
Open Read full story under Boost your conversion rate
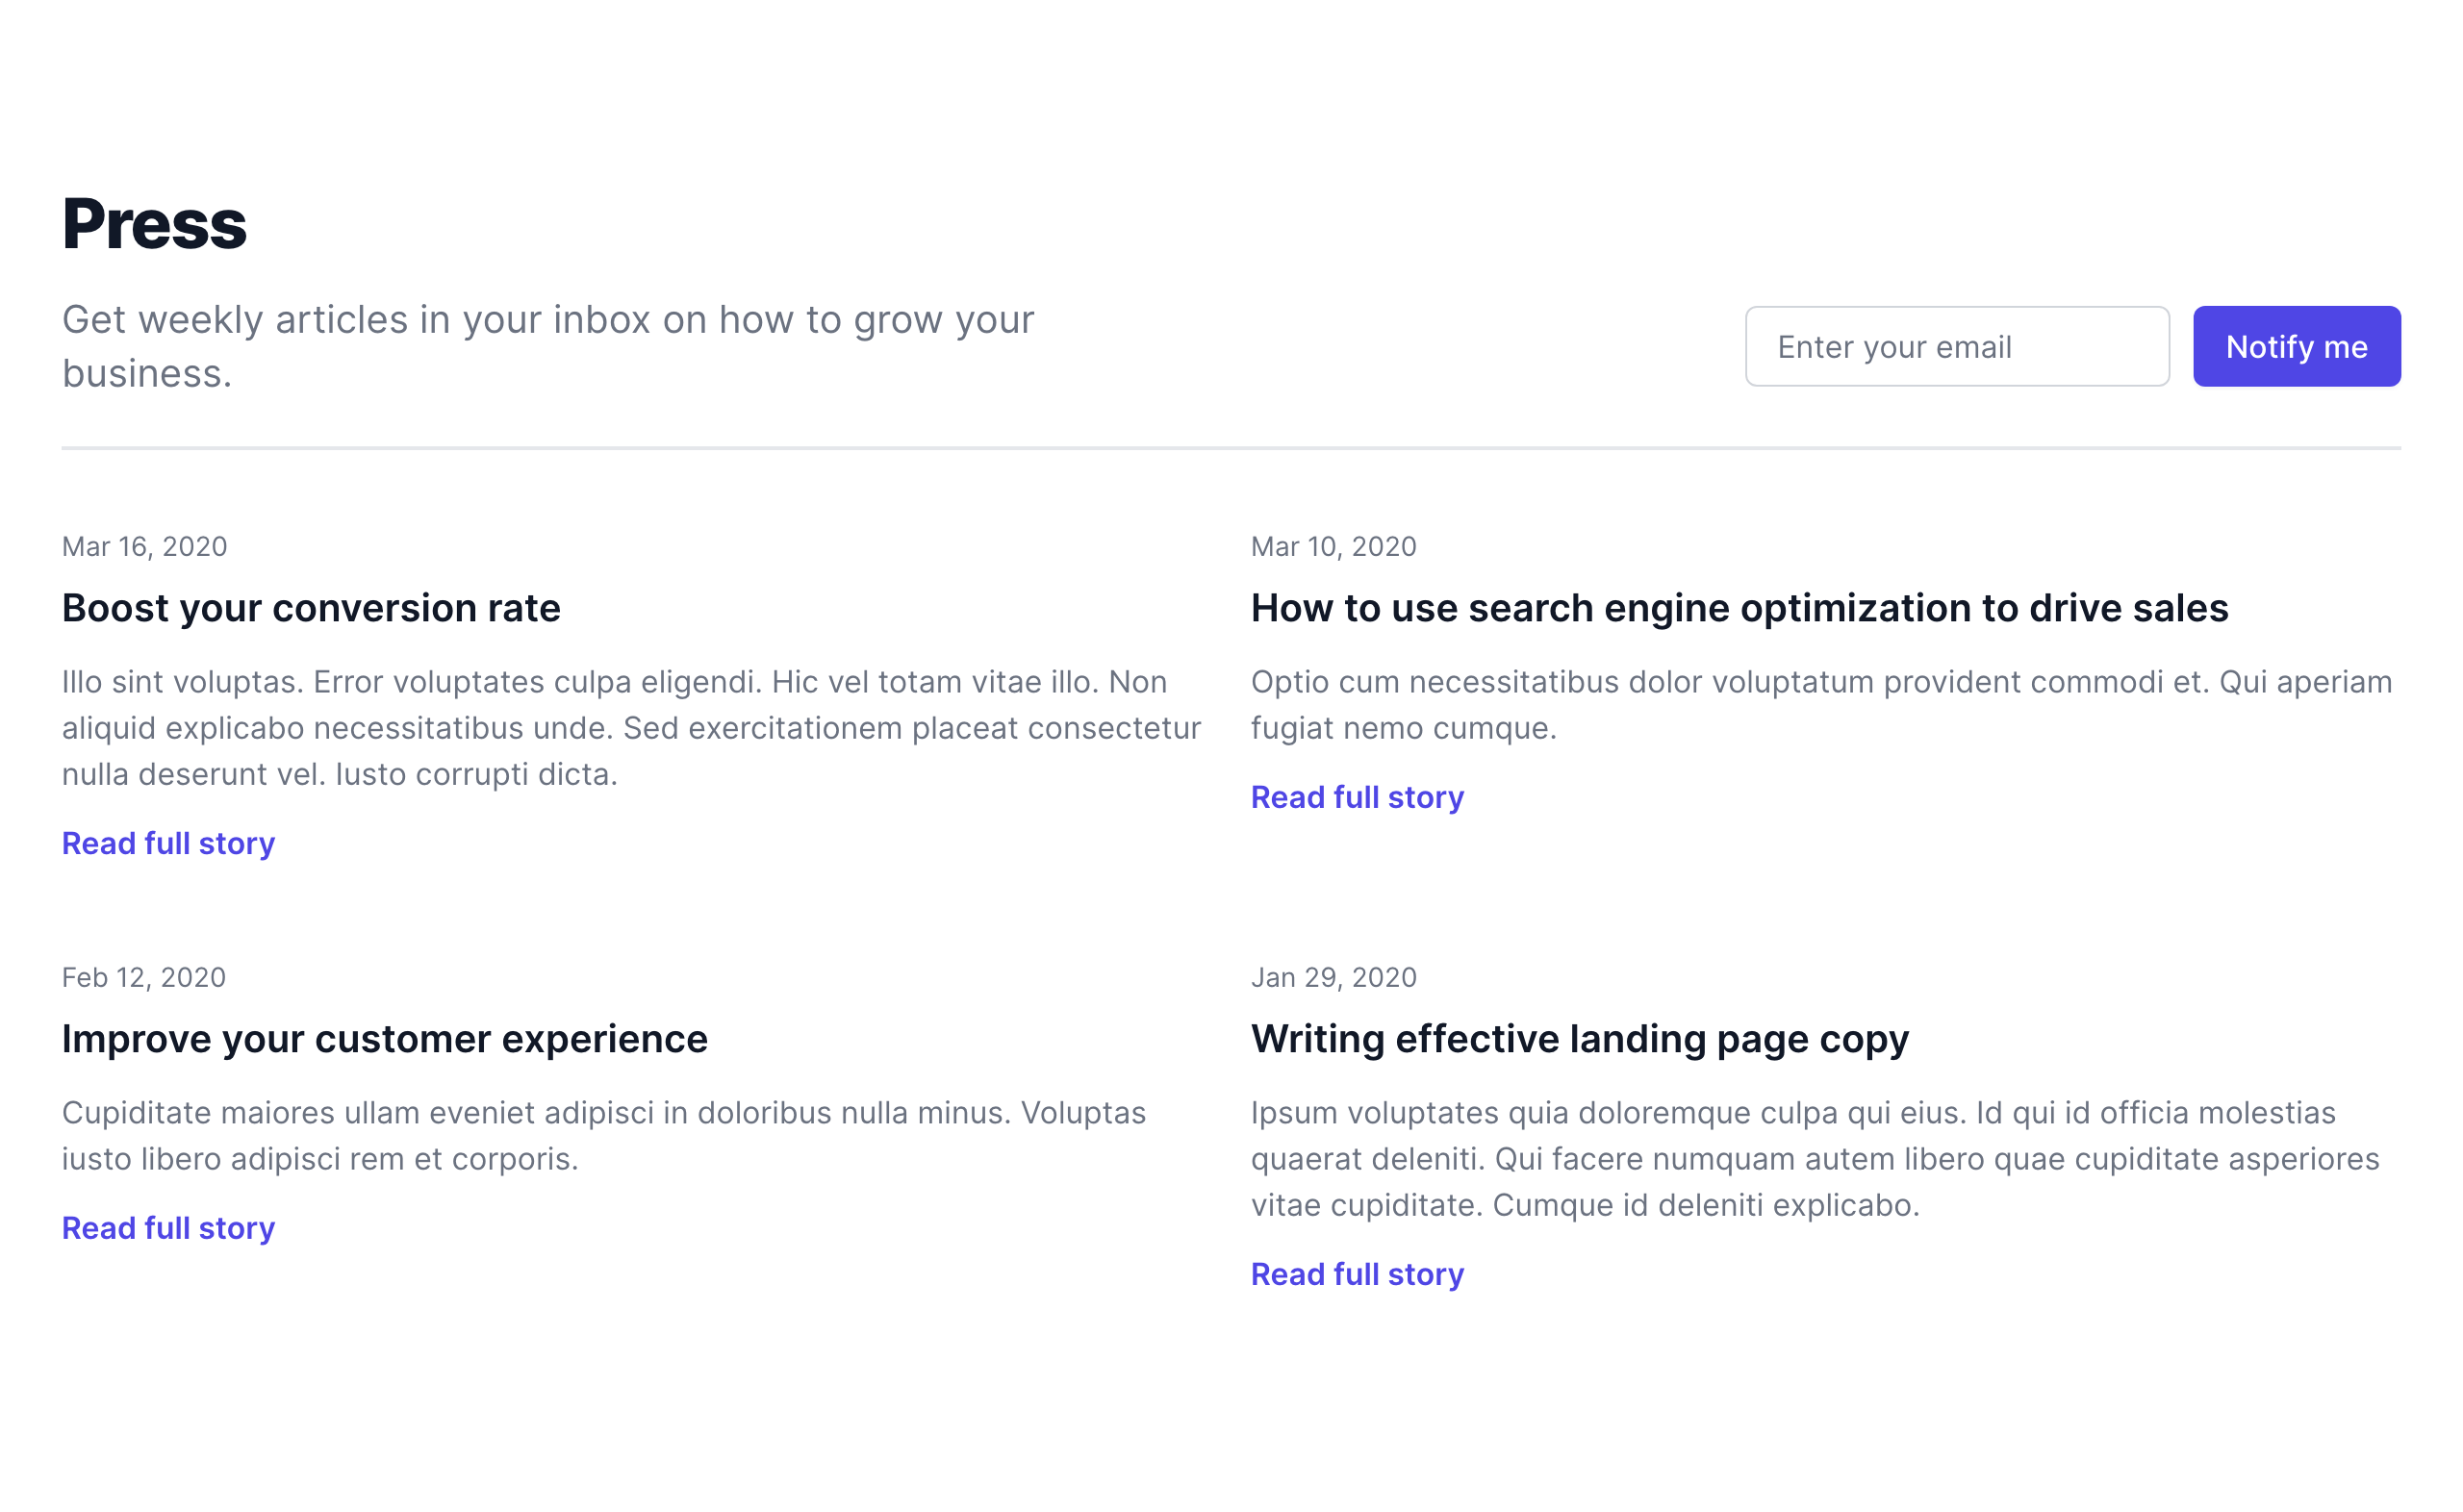[168, 843]
